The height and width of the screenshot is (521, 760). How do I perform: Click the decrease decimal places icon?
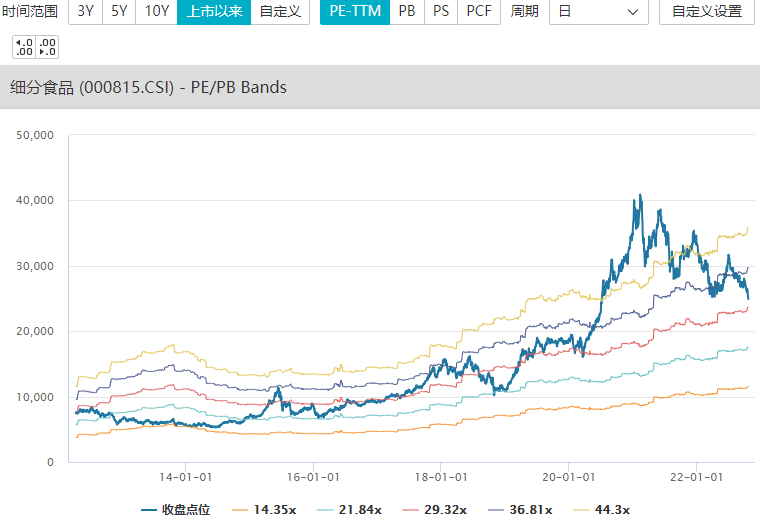47,47
